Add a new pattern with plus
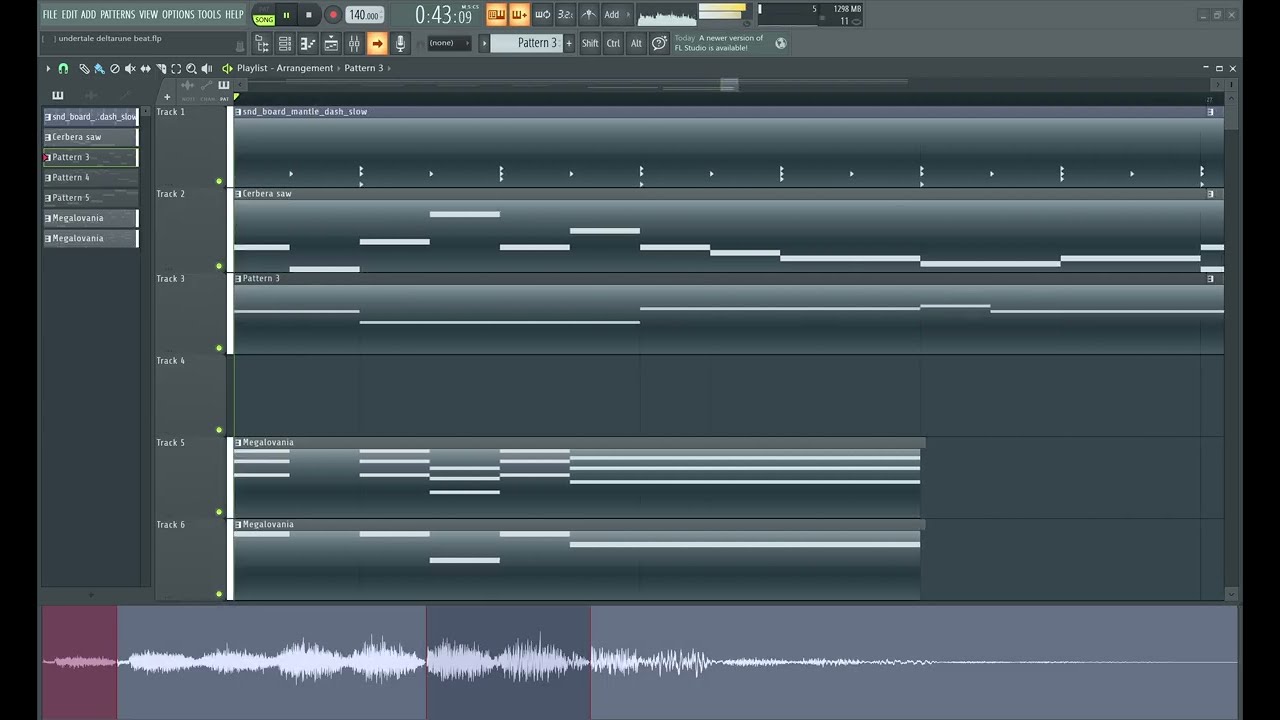Screen dimensions: 1280x720 [569, 43]
